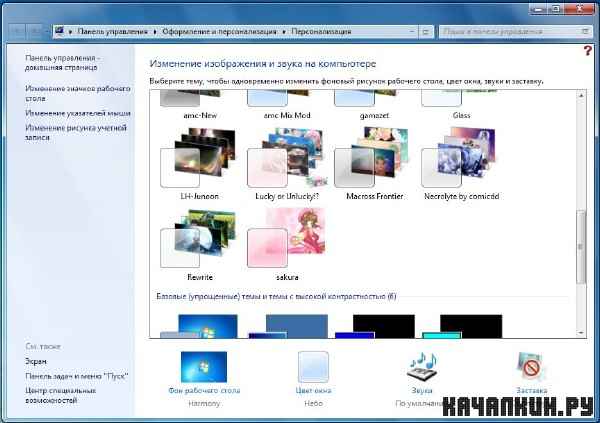Click the Небо label under window color
This screenshot has width=600, height=423.
tap(313, 403)
